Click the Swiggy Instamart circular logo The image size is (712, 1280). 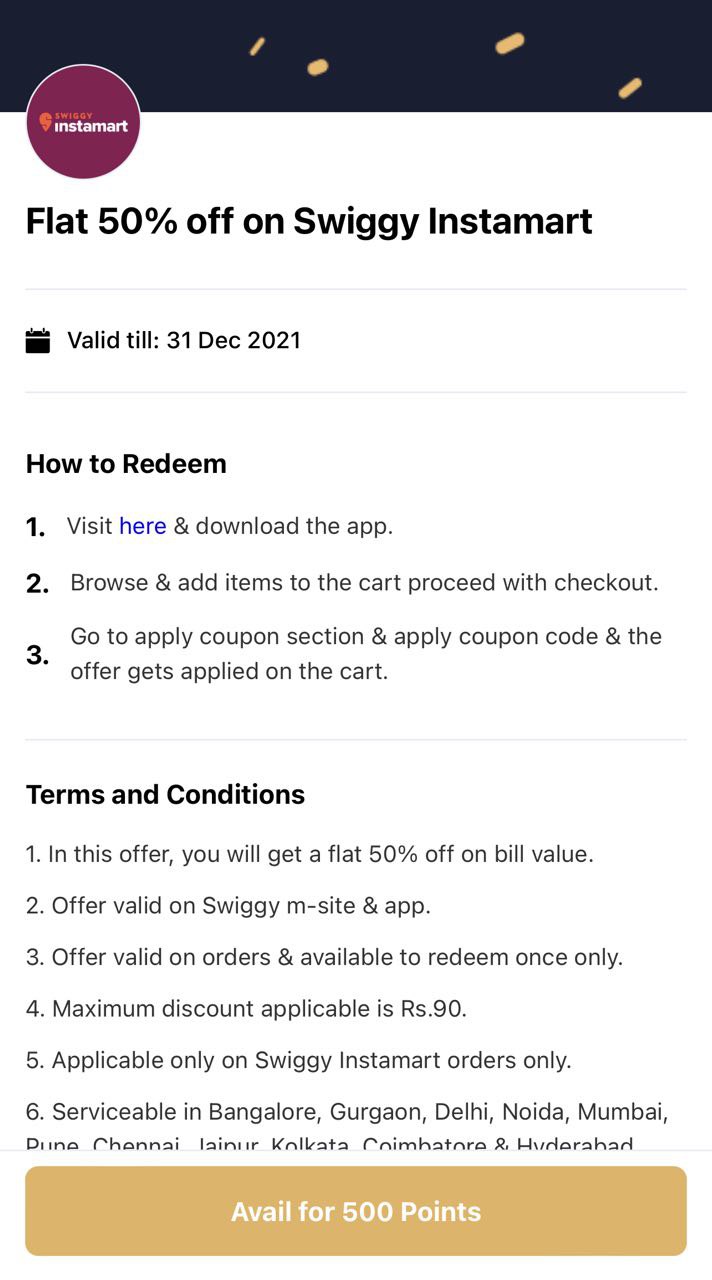83,122
